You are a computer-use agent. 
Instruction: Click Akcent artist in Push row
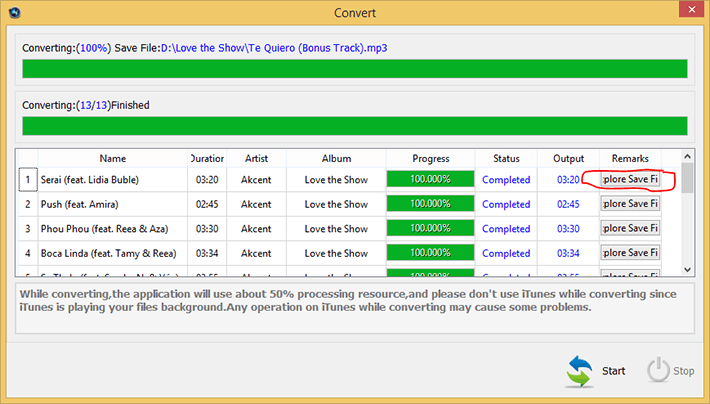256,204
